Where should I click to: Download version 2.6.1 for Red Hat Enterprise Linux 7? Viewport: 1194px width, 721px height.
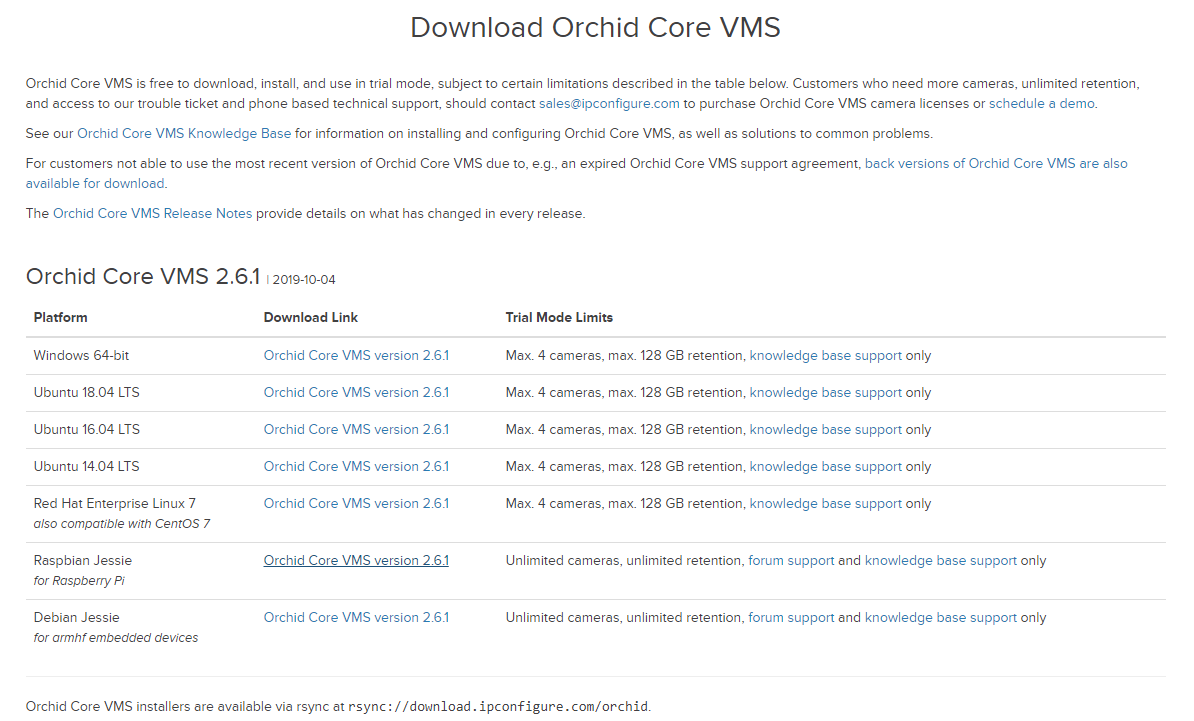point(356,503)
